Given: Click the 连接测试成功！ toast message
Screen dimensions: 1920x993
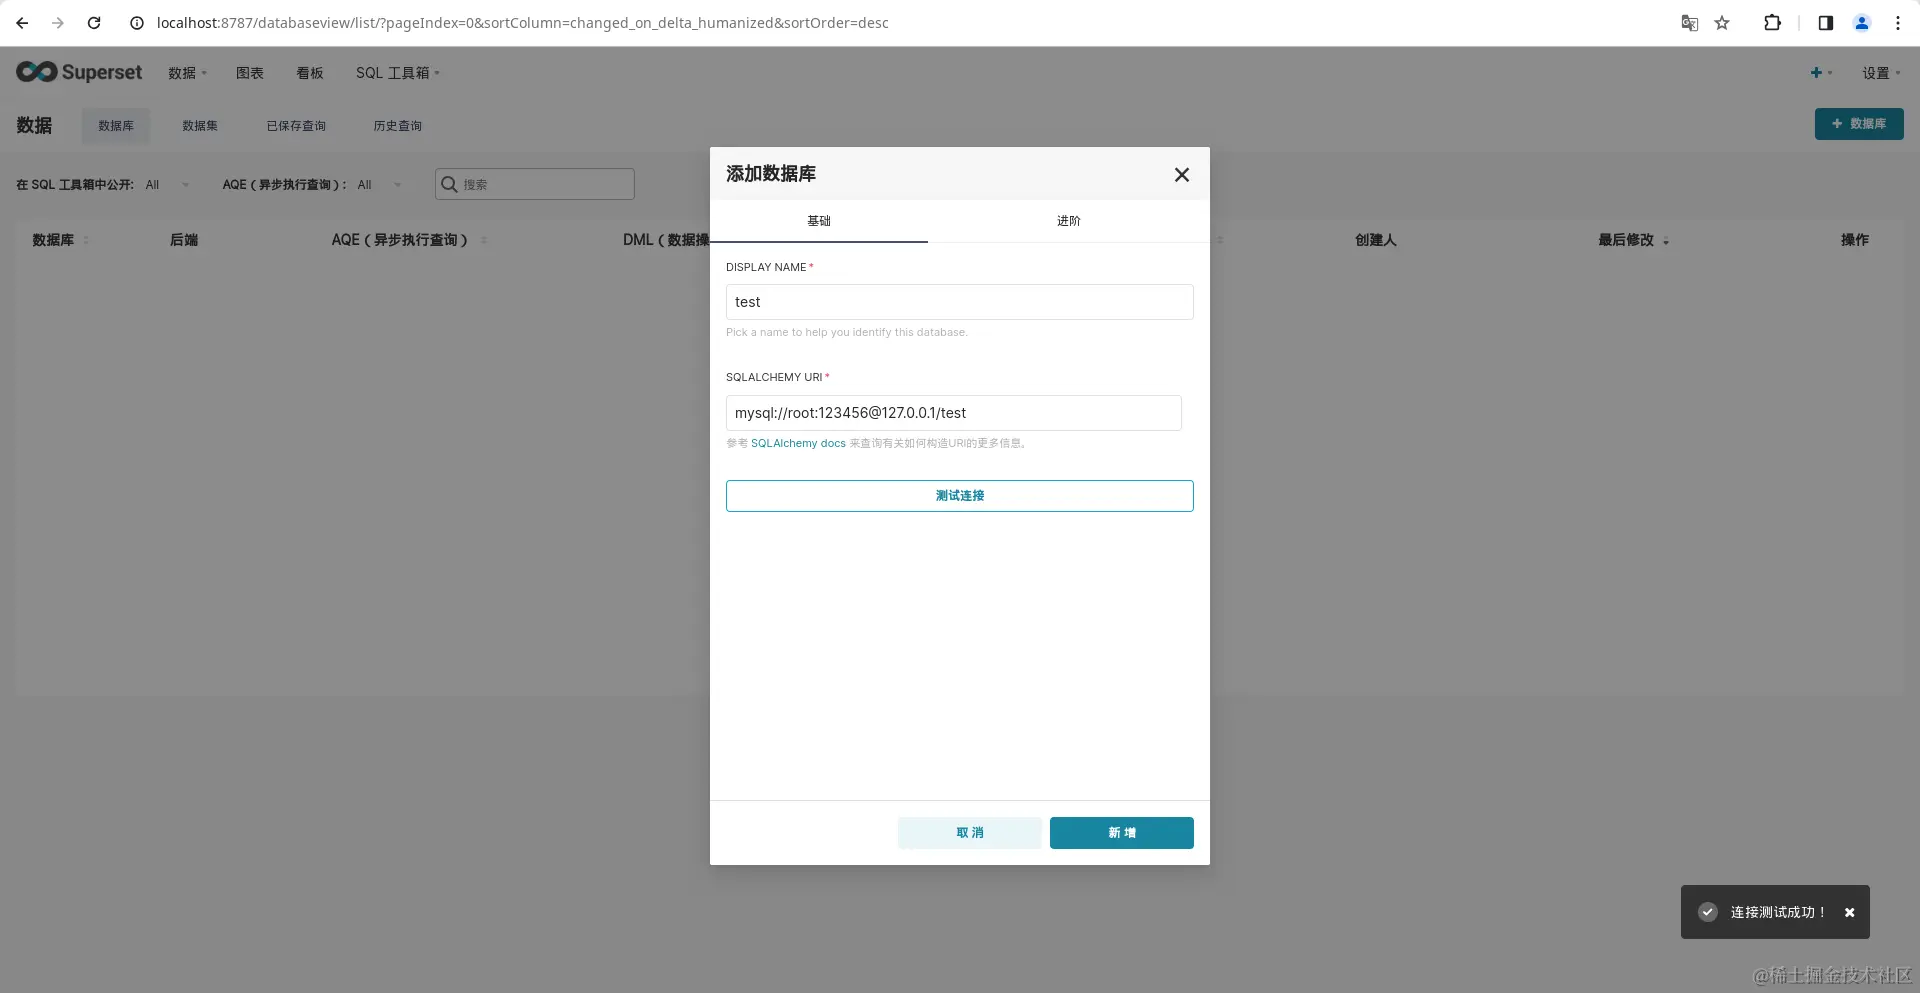Looking at the screenshot, I should 1778,912.
